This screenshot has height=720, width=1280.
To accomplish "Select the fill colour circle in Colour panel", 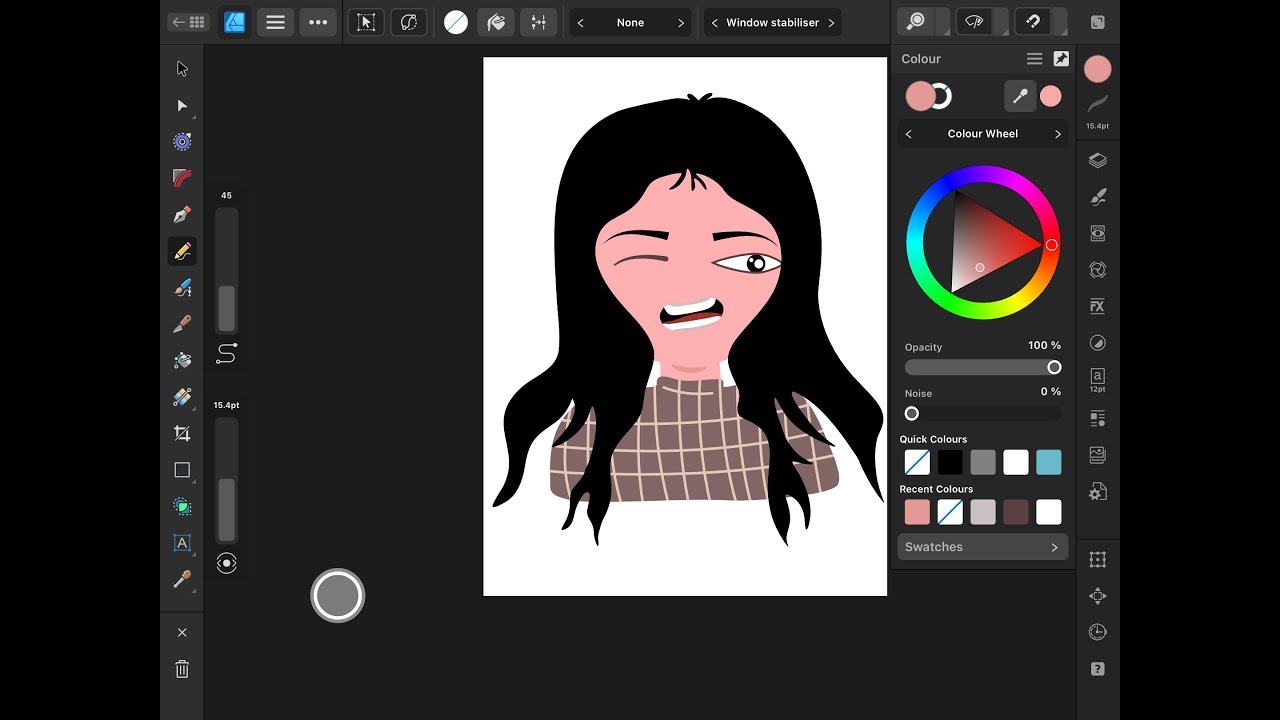I will (x=920, y=96).
